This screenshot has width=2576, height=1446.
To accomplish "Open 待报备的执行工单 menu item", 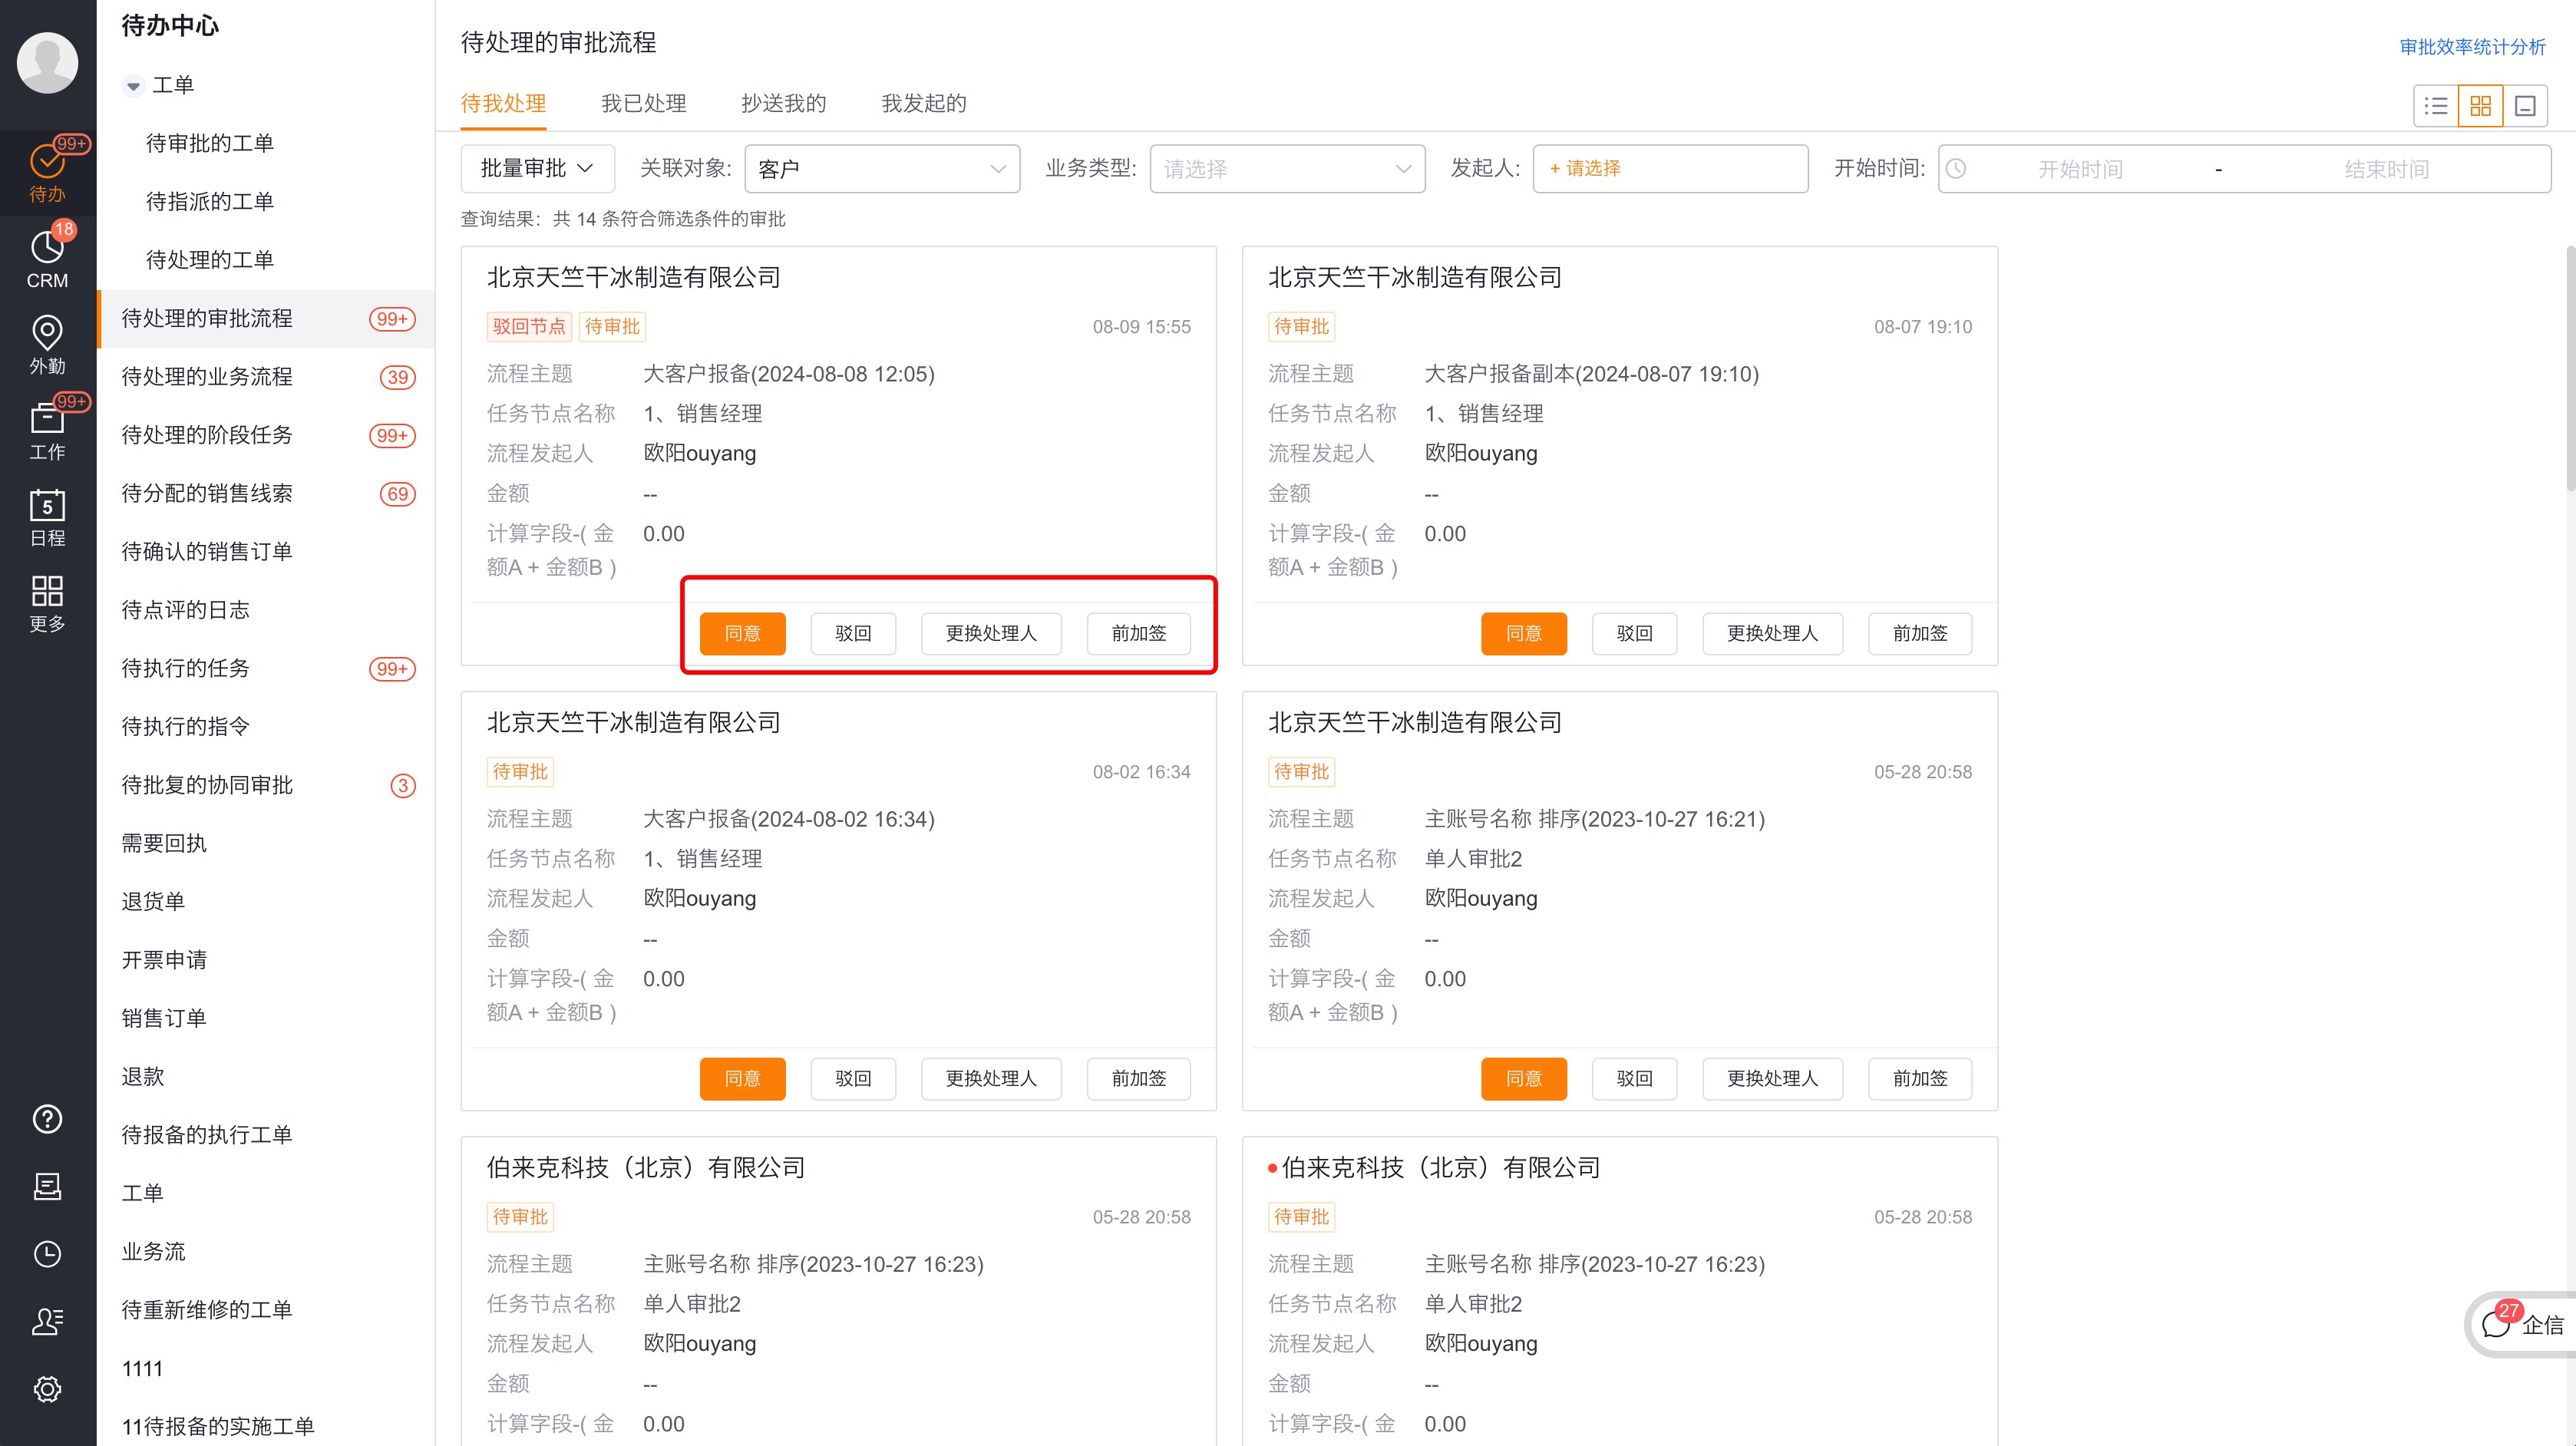I will click(265, 1134).
